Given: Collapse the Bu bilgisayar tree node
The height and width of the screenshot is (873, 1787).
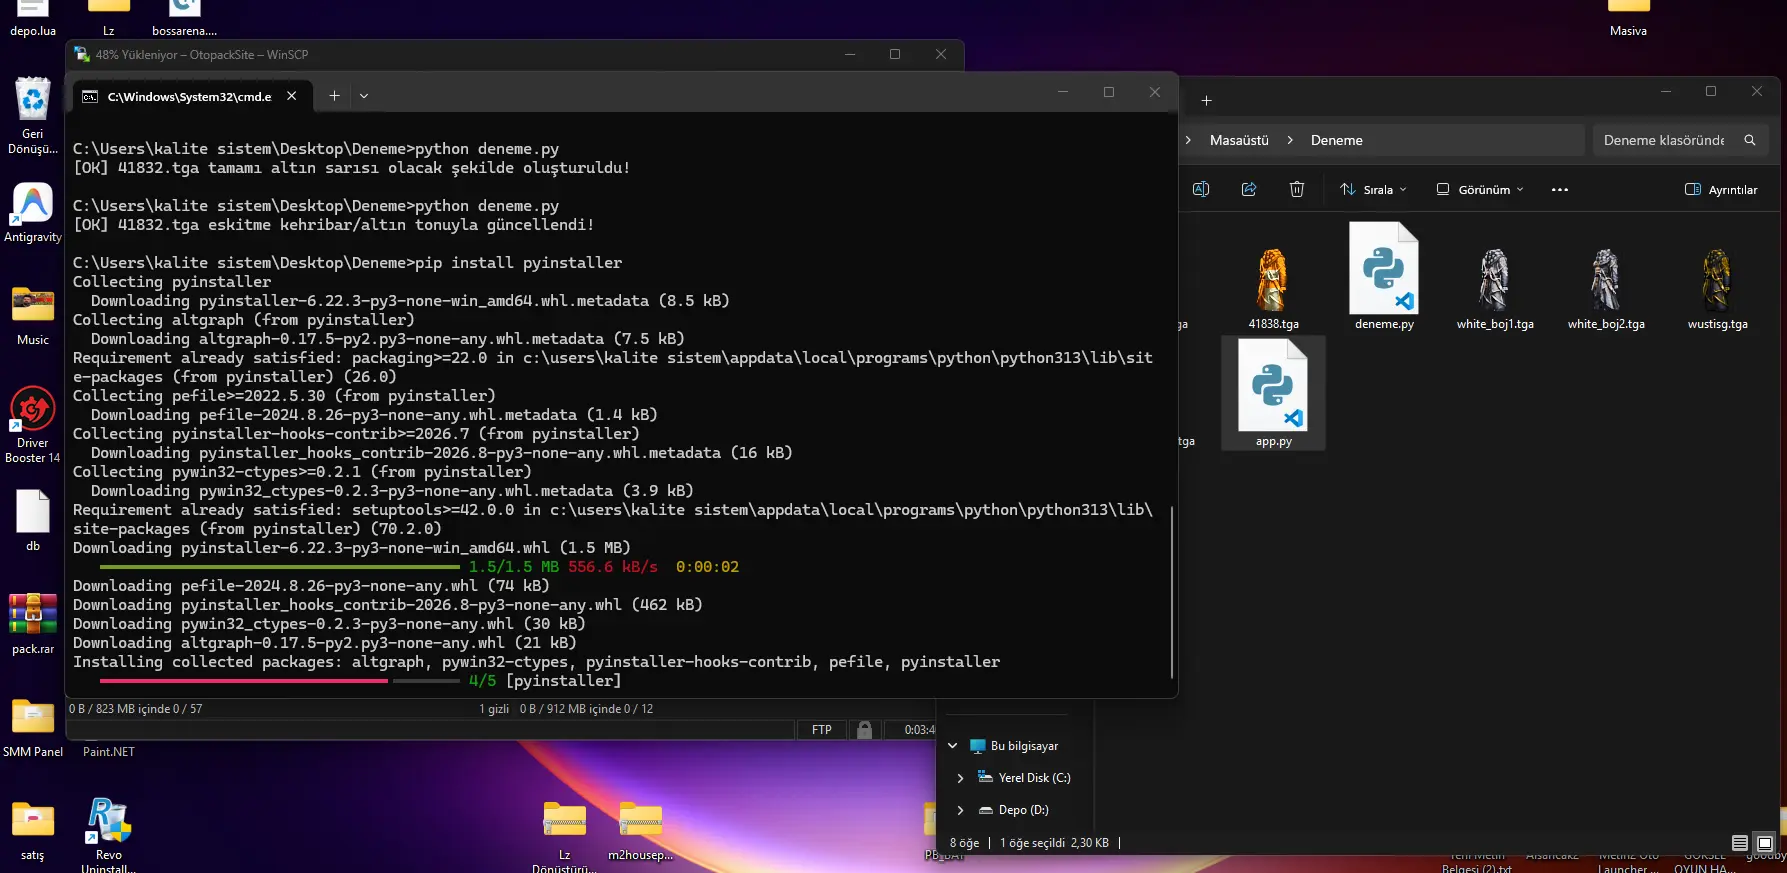Looking at the screenshot, I should pyautogui.click(x=953, y=746).
